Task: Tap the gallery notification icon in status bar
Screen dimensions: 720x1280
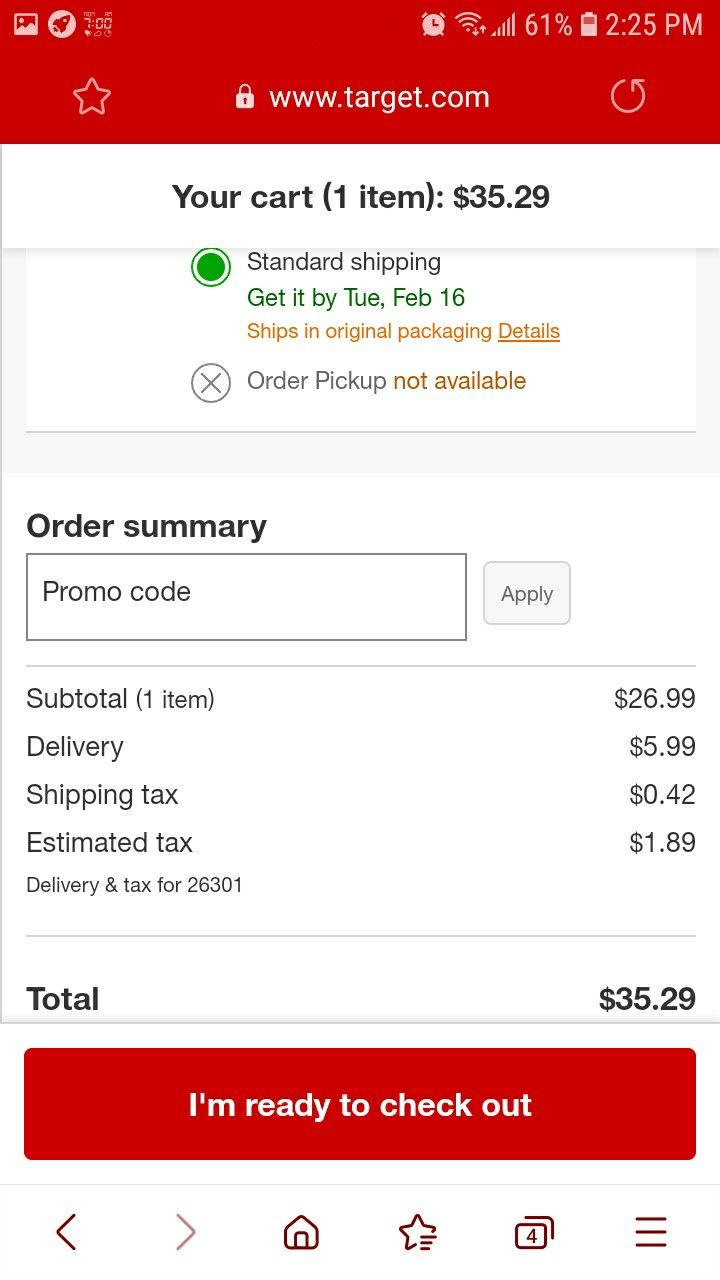Action: (26, 24)
